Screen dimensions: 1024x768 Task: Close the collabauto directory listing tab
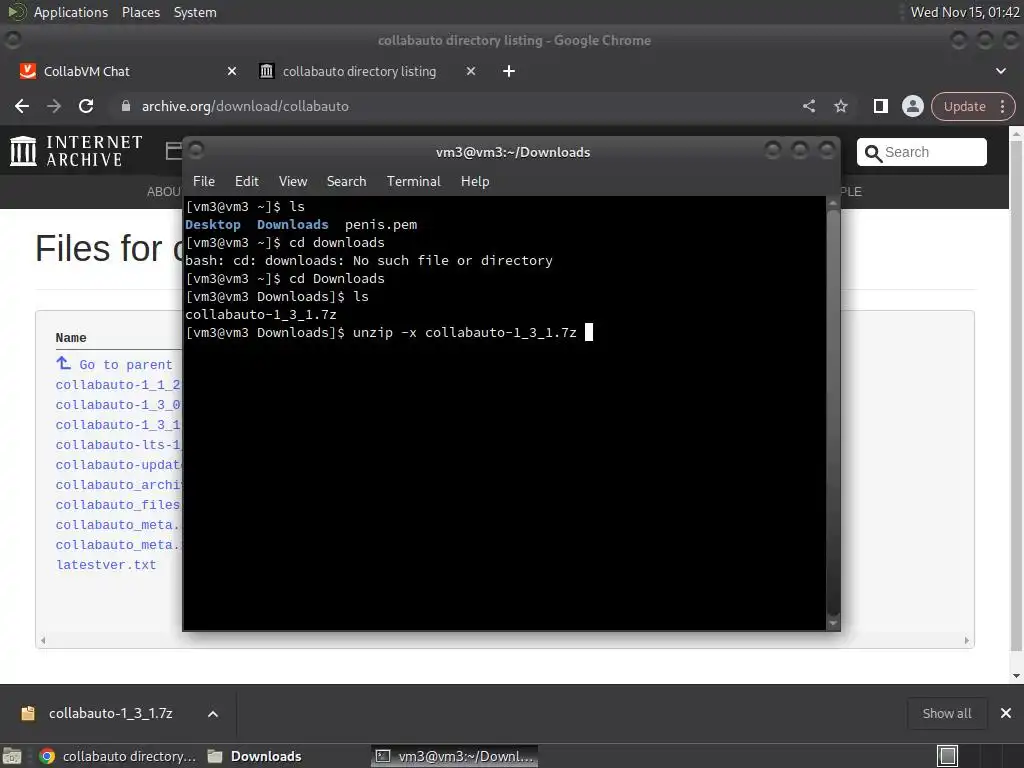pos(470,71)
